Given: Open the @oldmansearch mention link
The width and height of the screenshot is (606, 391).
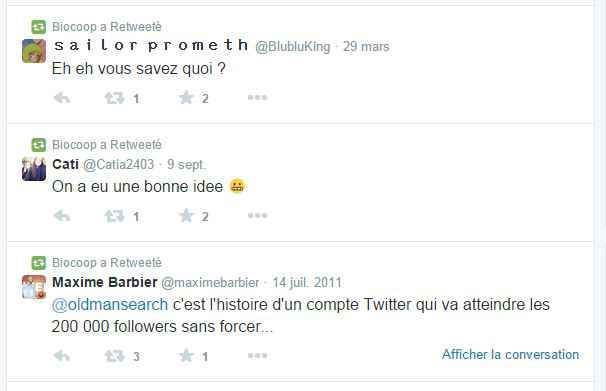Looking at the screenshot, I should 110,304.
